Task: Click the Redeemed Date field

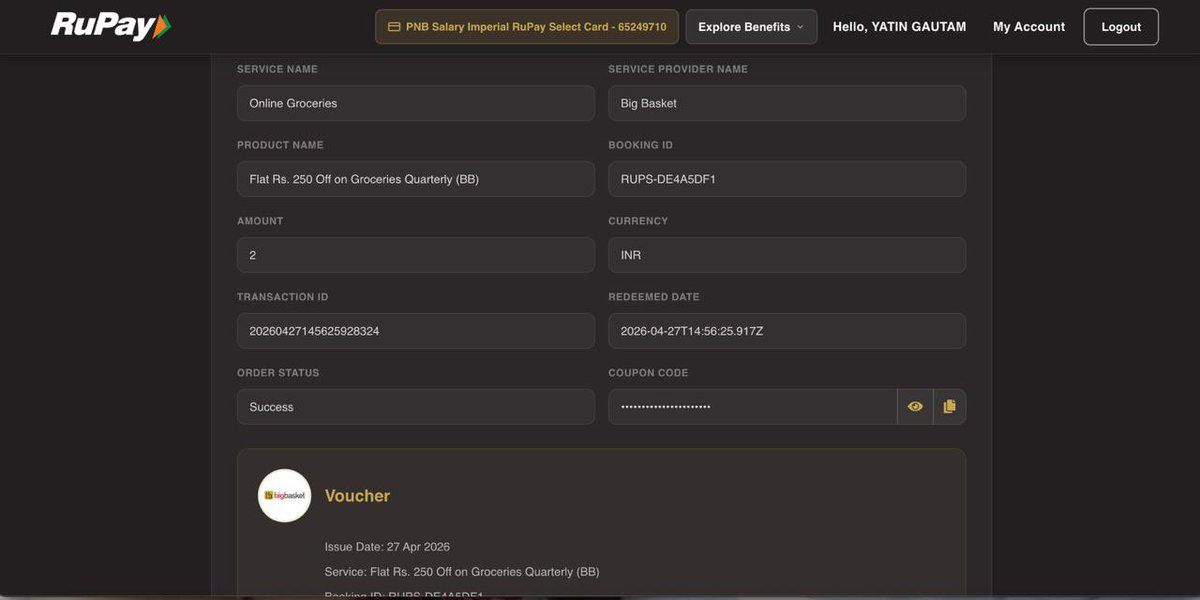Action: (x=787, y=331)
